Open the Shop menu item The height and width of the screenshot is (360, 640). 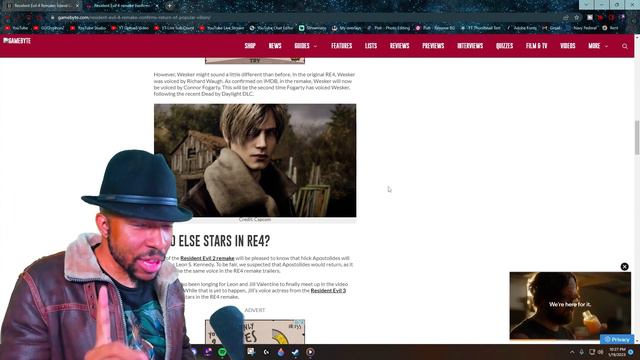250,46
